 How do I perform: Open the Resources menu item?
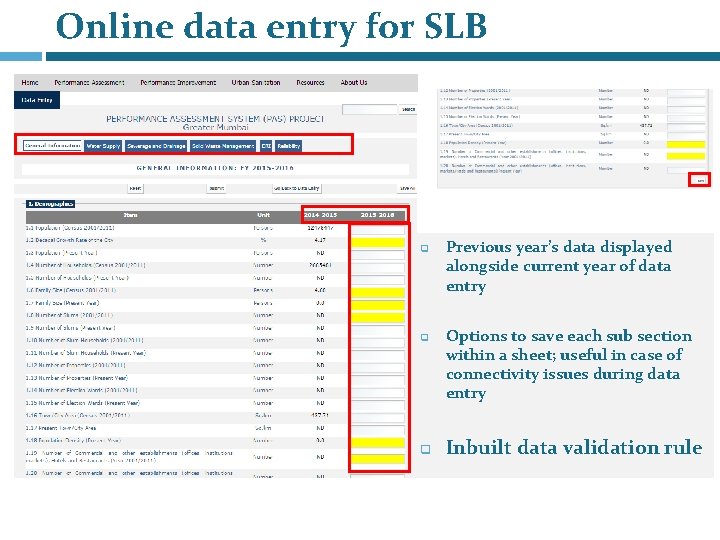pos(310,83)
